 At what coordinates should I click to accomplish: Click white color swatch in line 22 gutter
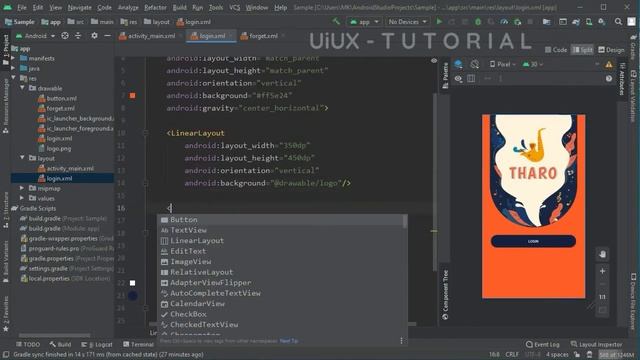pyautogui.click(x=133, y=283)
